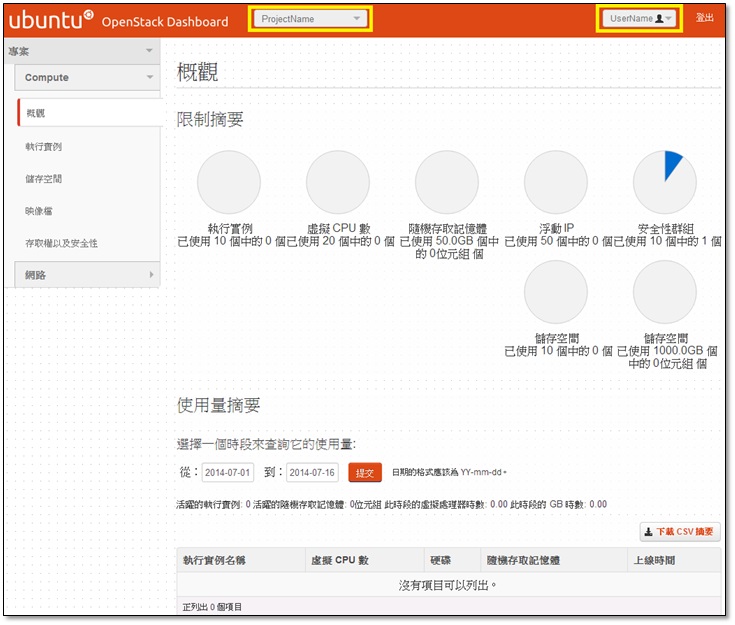Open the UserName account dropdown

pyautogui.click(x=639, y=19)
